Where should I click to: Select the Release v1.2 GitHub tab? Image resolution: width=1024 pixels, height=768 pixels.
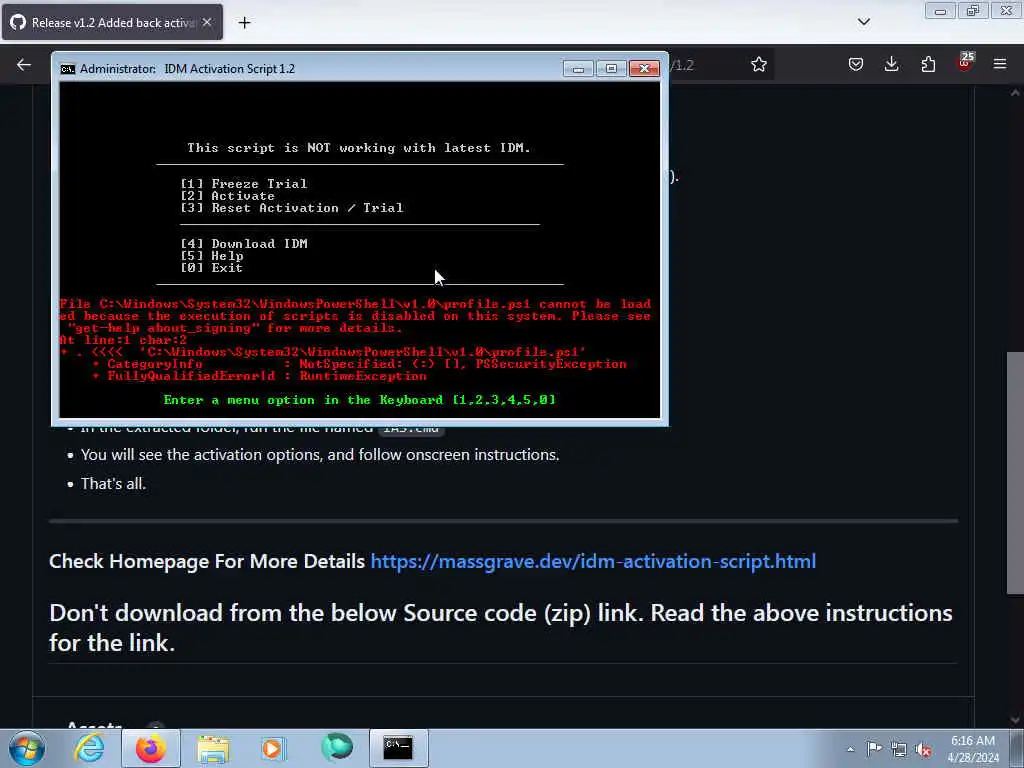[x=112, y=22]
